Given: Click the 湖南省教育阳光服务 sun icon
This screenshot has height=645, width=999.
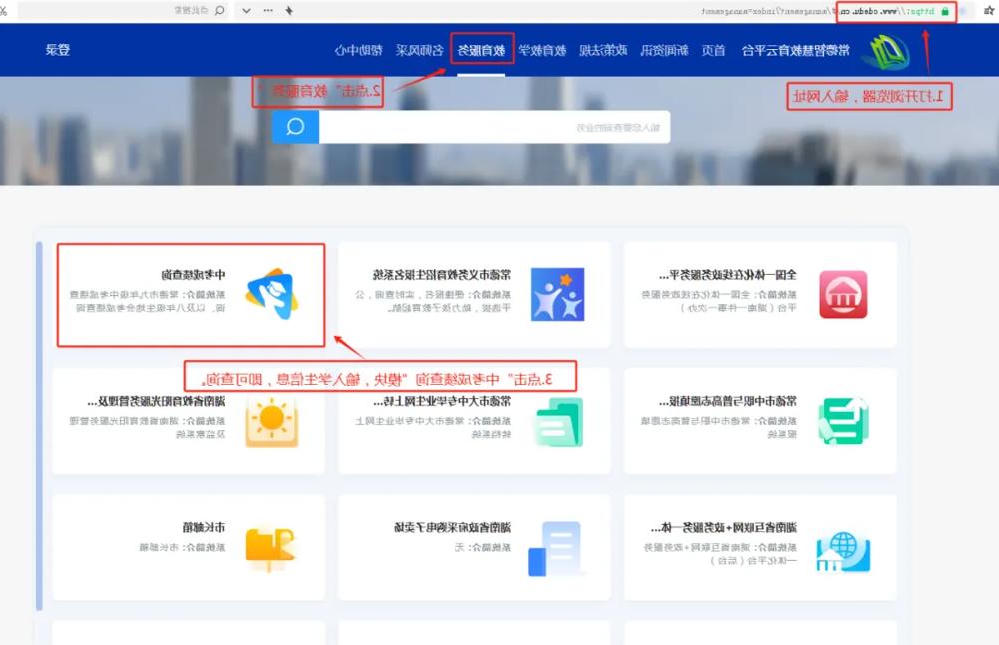Looking at the screenshot, I should pyautogui.click(x=272, y=421).
